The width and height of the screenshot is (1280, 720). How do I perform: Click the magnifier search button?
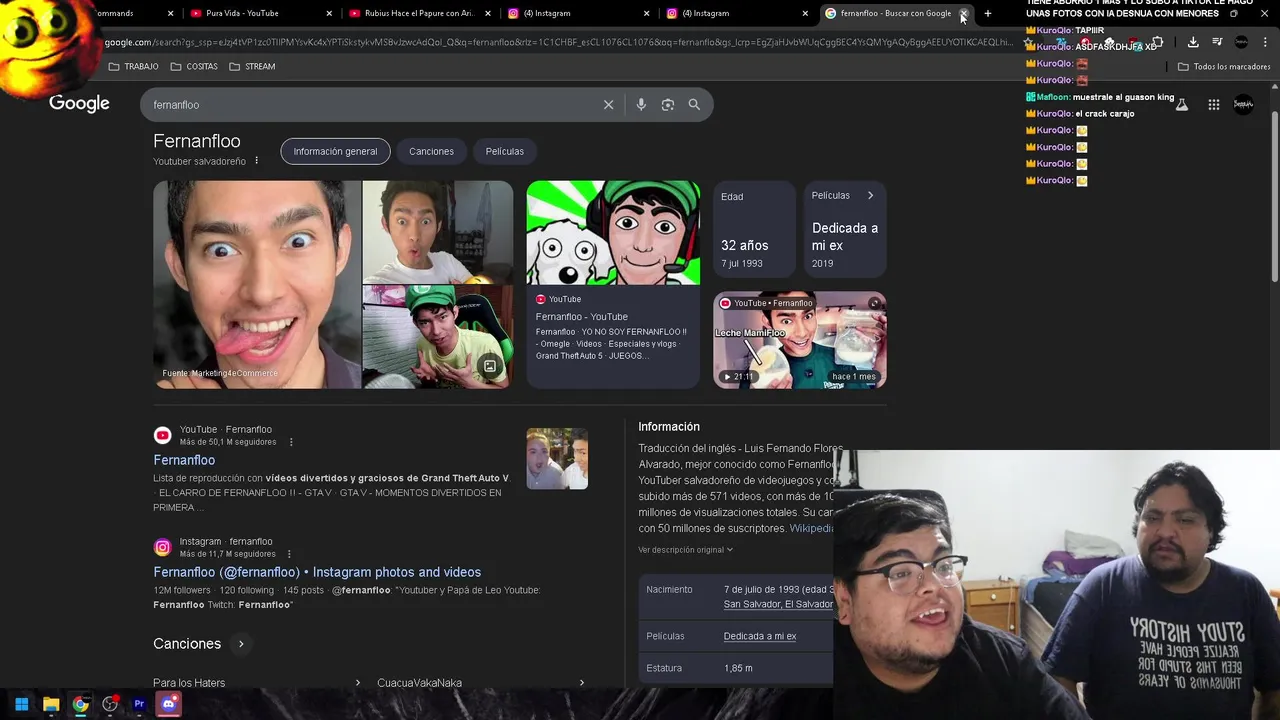click(x=694, y=104)
